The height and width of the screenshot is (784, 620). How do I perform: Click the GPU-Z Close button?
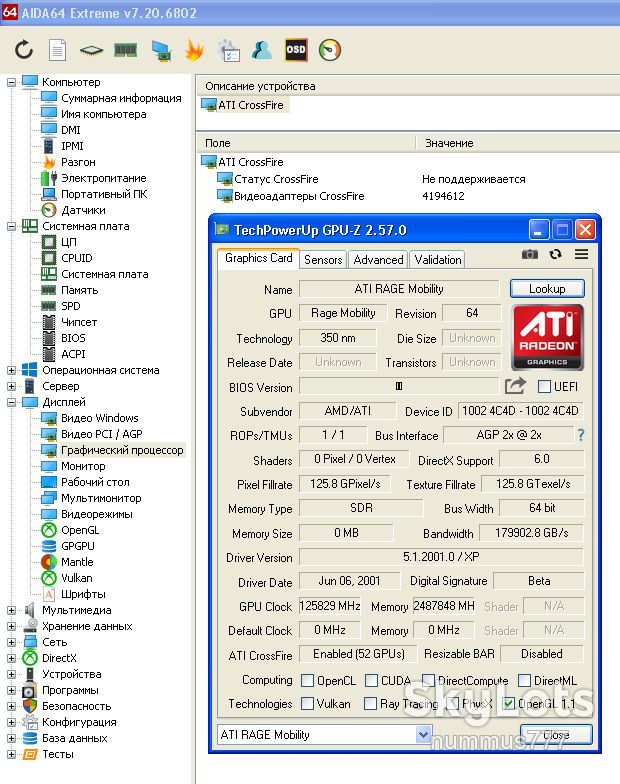tap(556, 734)
